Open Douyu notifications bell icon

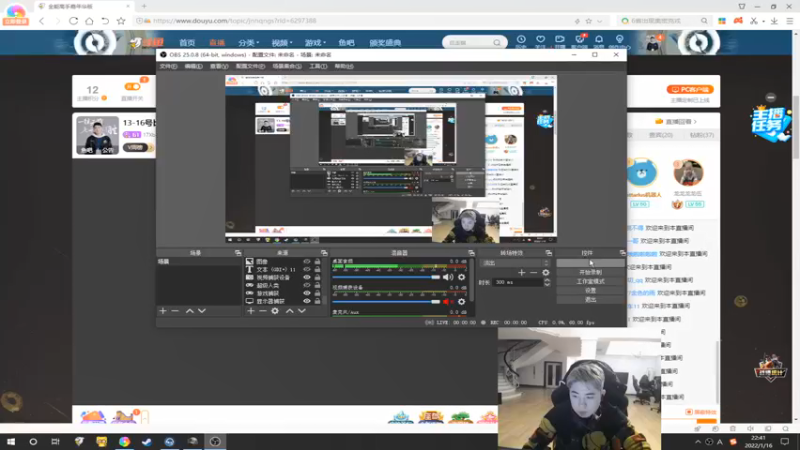[x=599, y=41]
